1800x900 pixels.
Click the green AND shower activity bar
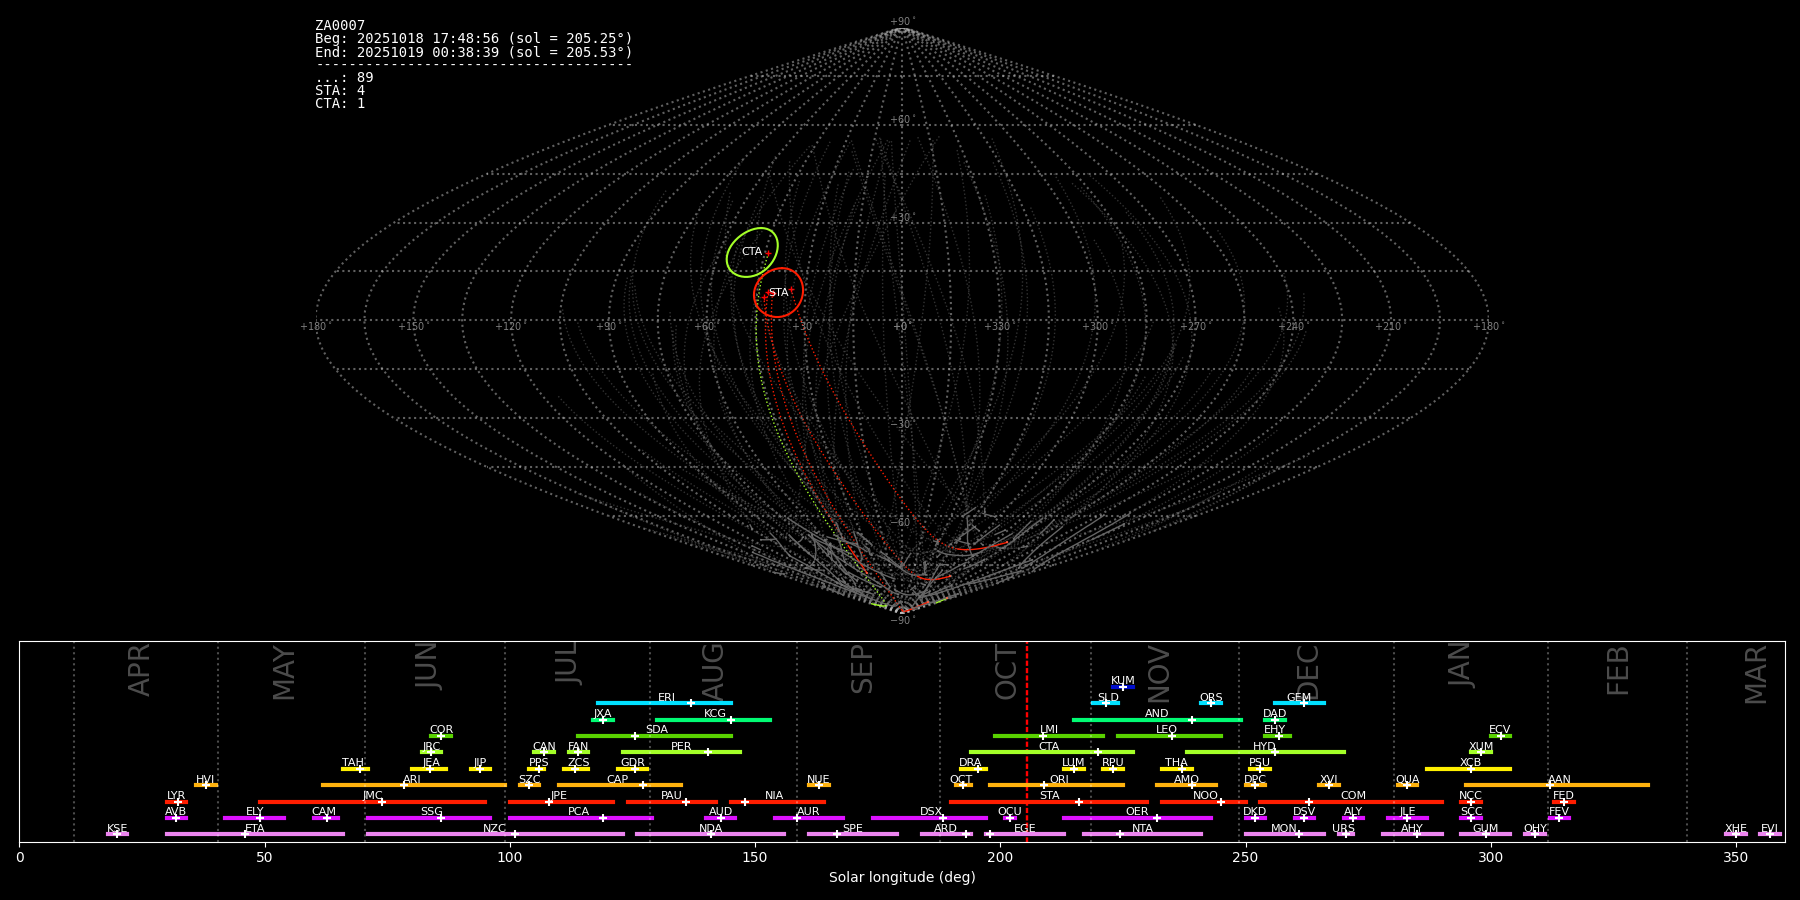(1157, 719)
